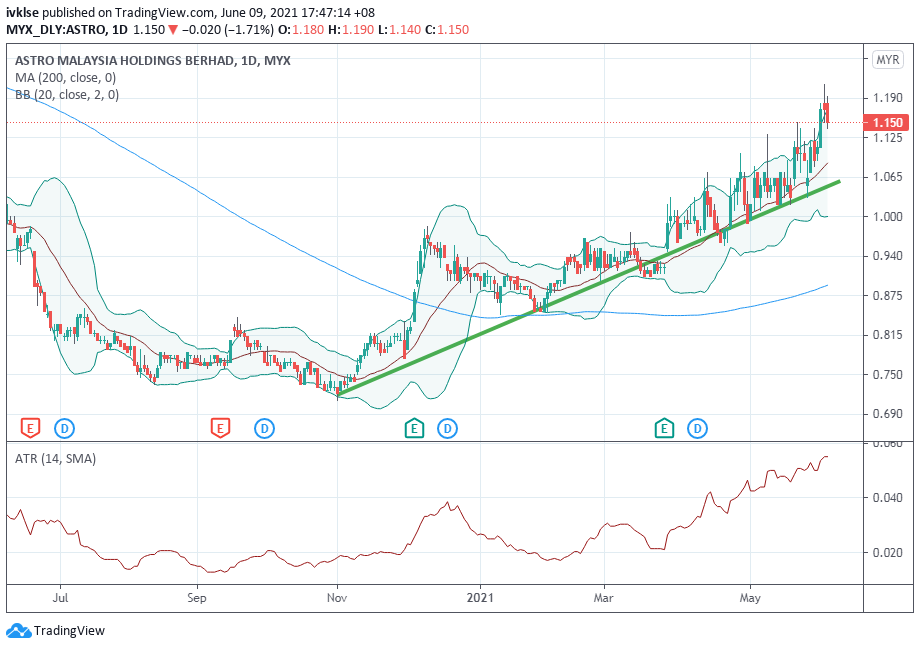The image size is (920, 649).
Task: Click the Mar time axis label
Action: [604, 598]
